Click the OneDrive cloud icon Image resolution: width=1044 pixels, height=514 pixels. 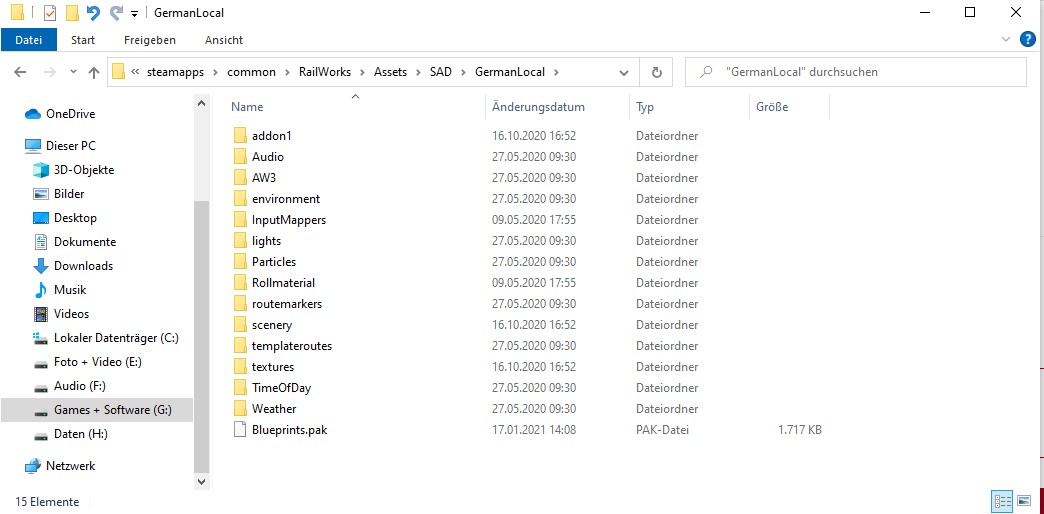(x=32, y=114)
